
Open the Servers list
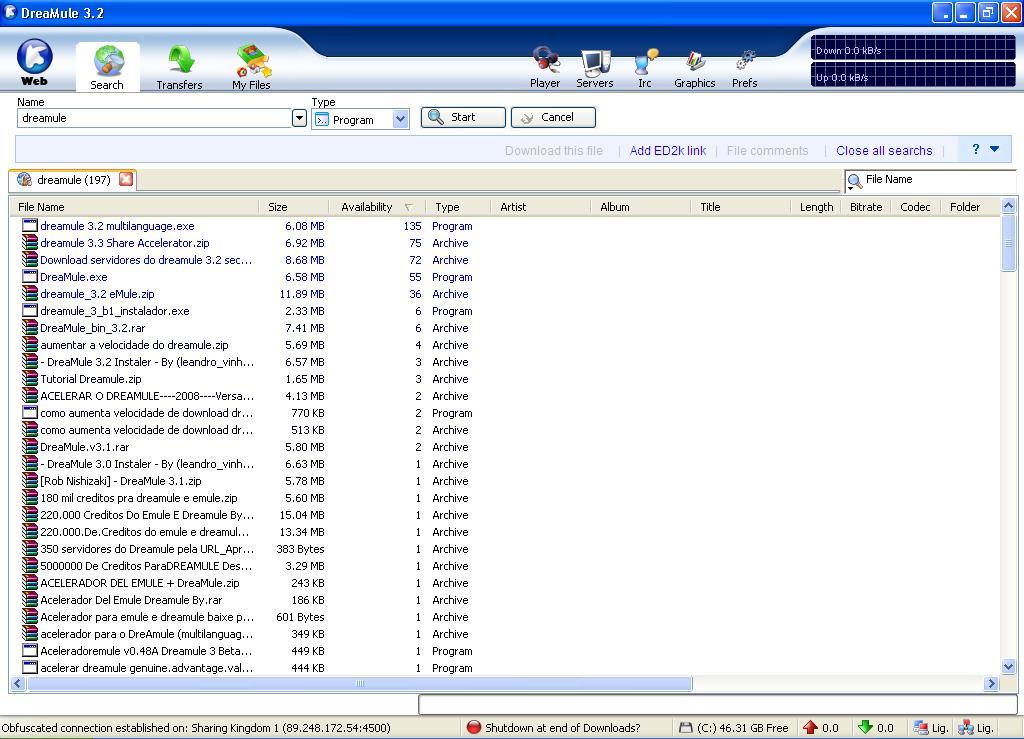(595, 67)
